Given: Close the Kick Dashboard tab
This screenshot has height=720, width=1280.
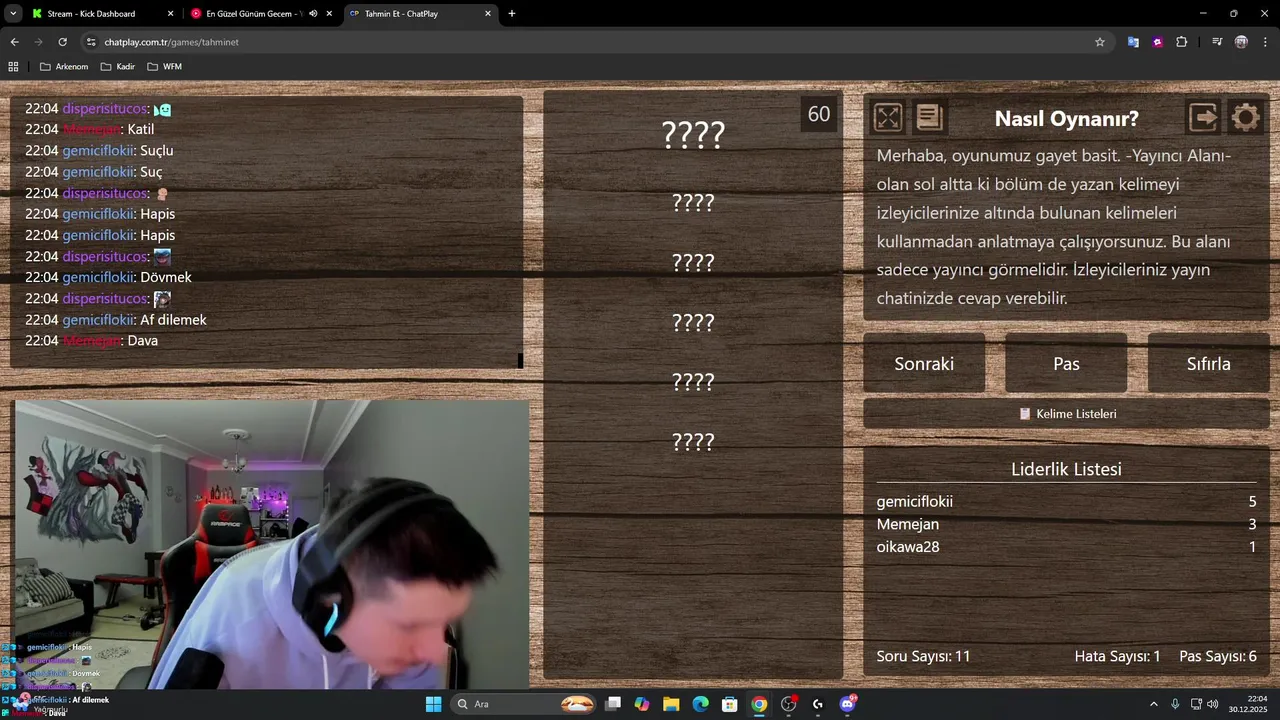Looking at the screenshot, I should click(x=170, y=14).
